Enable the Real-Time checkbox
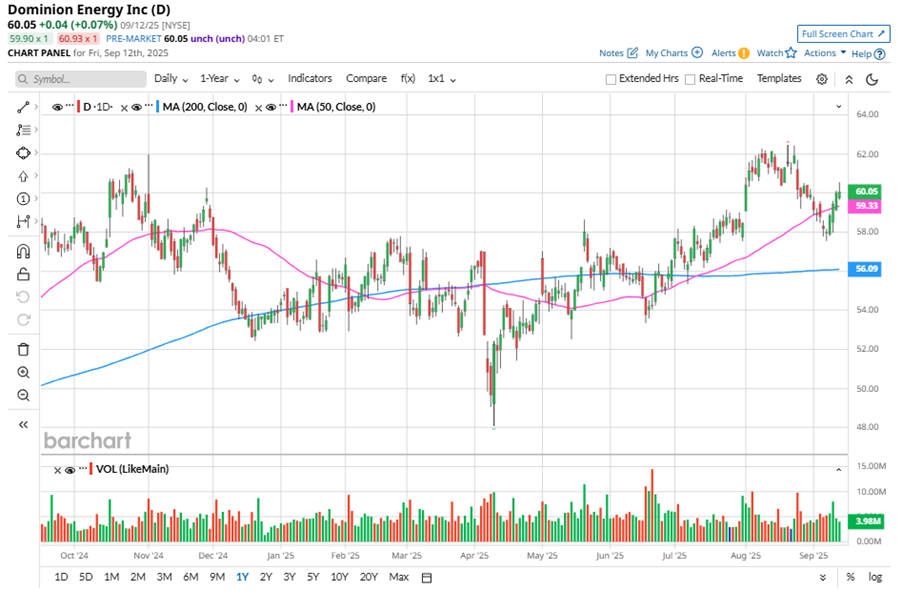The width and height of the screenshot is (902, 591). click(x=690, y=79)
